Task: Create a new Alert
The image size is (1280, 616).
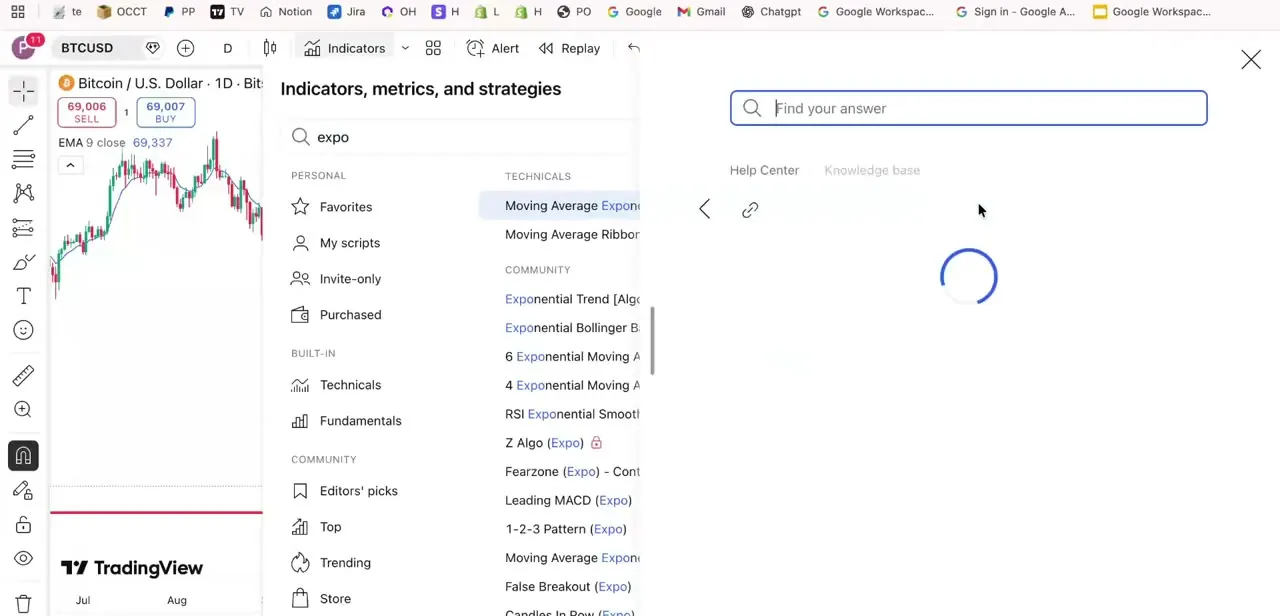Action: coord(493,48)
